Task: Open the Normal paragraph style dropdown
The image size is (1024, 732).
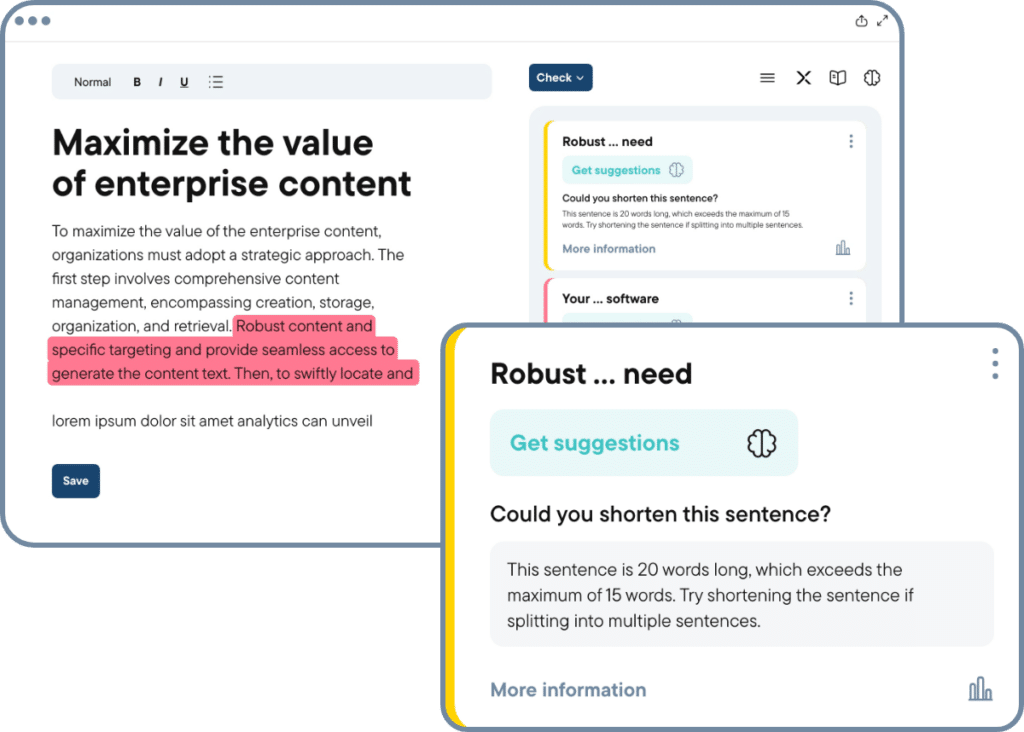Action: pos(92,82)
